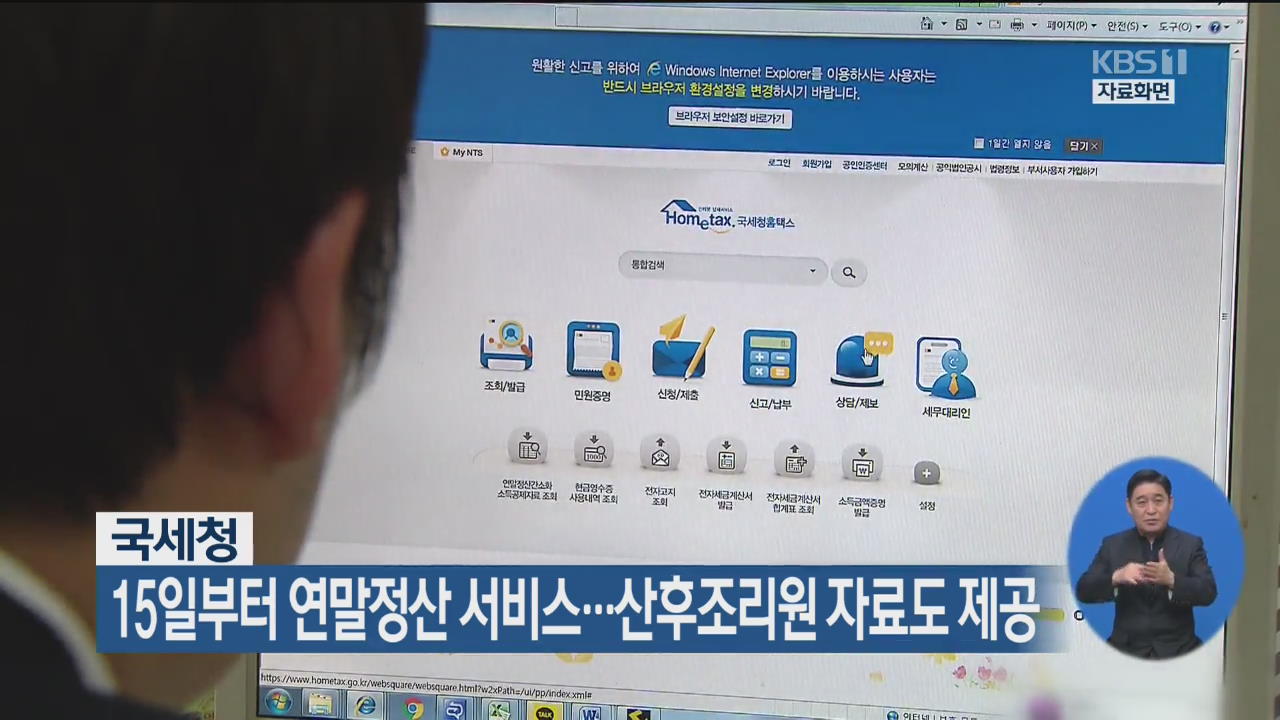The height and width of the screenshot is (720, 1280).
Task: Click the IE print toolbar icon
Action: coord(1016,25)
